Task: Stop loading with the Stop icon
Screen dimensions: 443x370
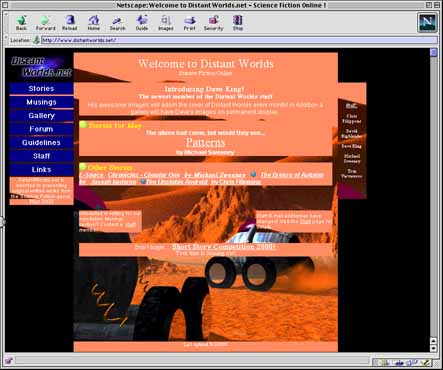Action: (x=238, y=23)
